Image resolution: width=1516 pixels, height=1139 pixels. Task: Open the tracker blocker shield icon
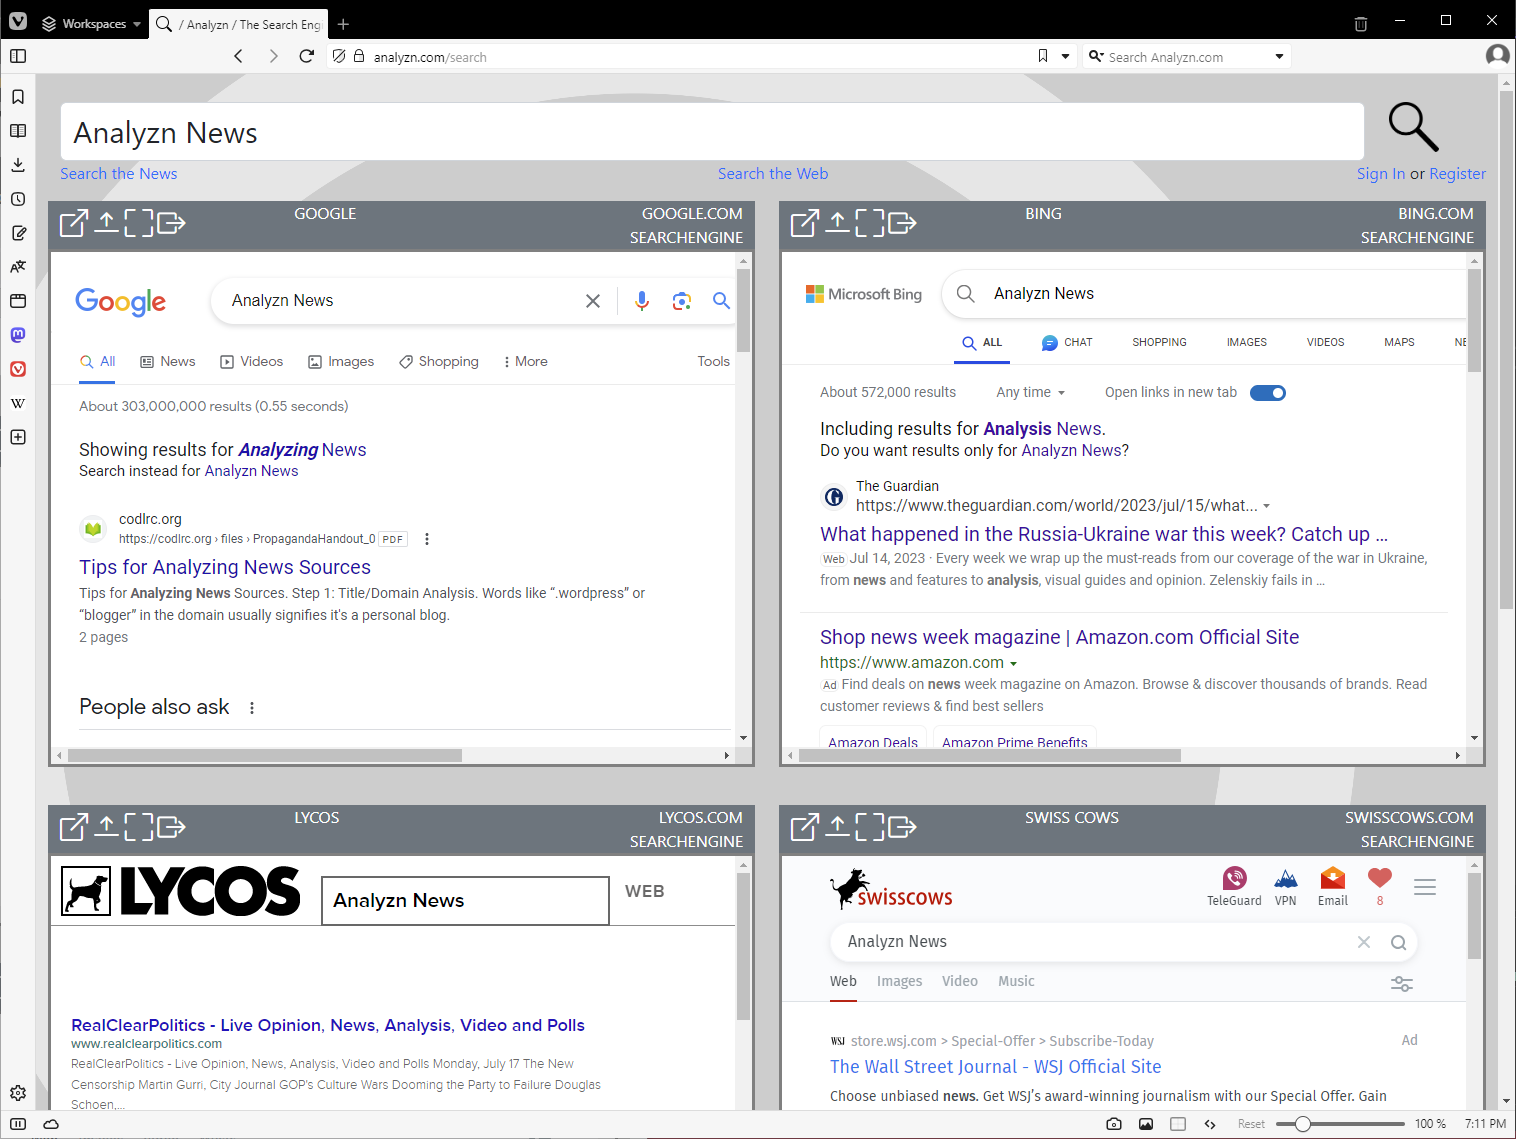tap(339, 56)
